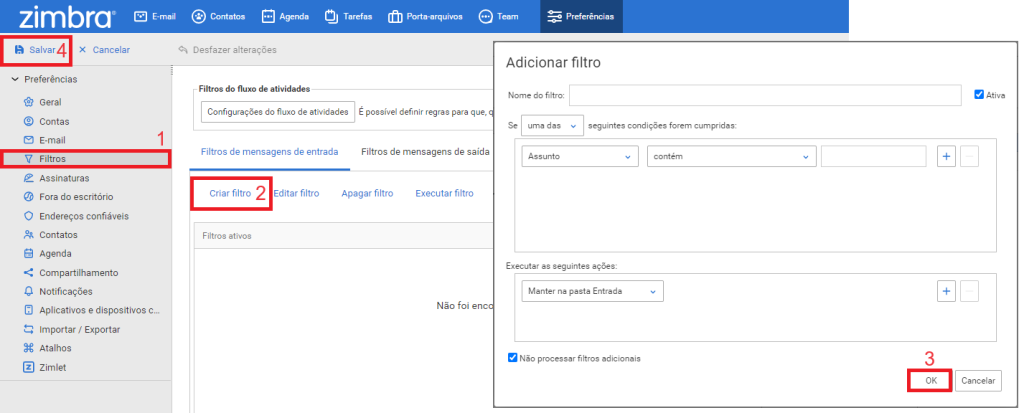Switch to Filtros de mensagens de saída tab
1024x413 pixels.
coord(425,152)
